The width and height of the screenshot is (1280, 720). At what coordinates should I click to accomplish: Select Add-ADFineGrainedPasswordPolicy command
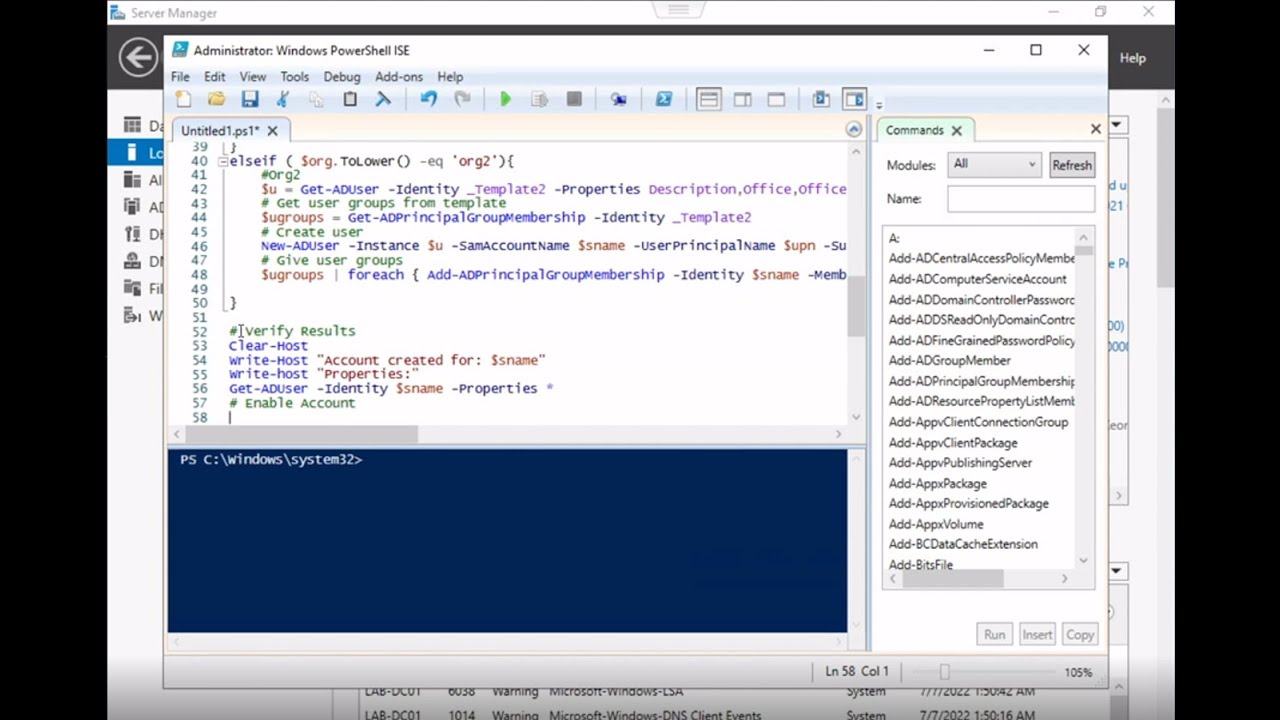[x=982, y=341]
